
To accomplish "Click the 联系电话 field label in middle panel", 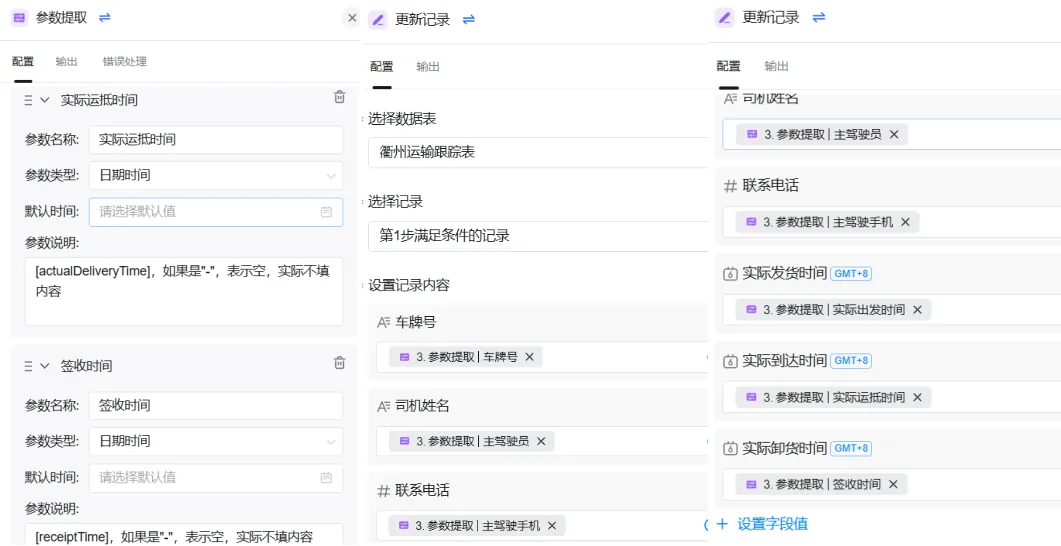I will point(423,491).
